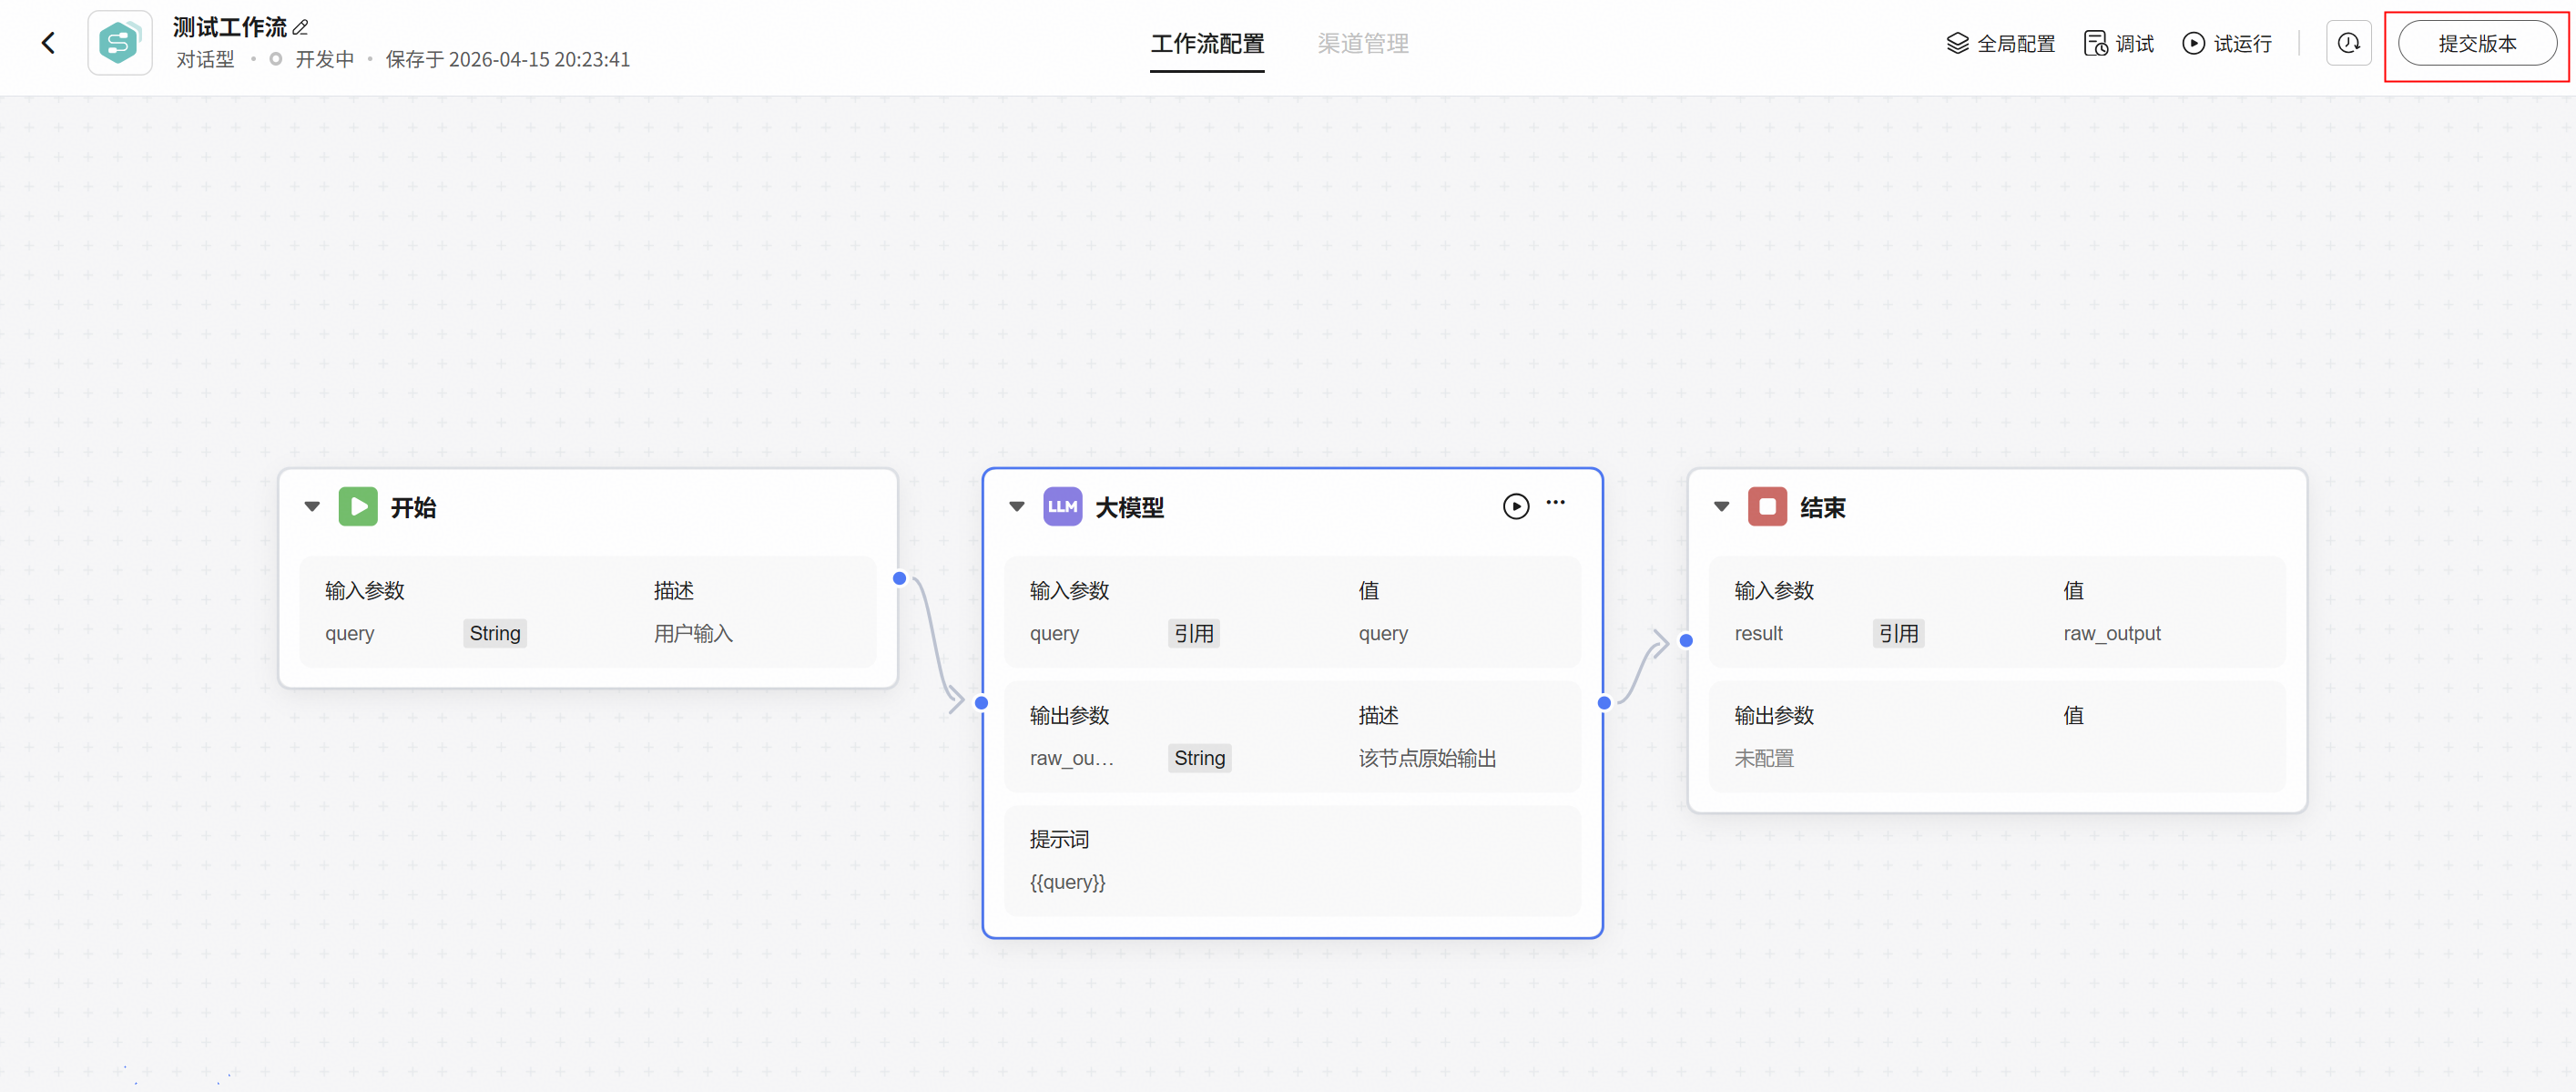Viewport: 2576px width, 1092px height.
Task: Click query value in 大模型 node
Action: coord(1383,633)
